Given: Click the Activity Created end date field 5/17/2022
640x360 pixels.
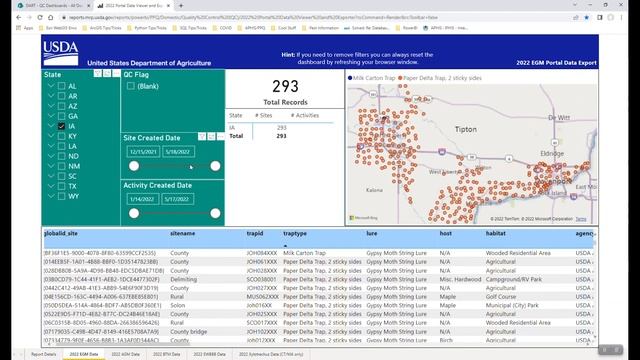Looking at the screenshot, I should click(x=178, y=199).
